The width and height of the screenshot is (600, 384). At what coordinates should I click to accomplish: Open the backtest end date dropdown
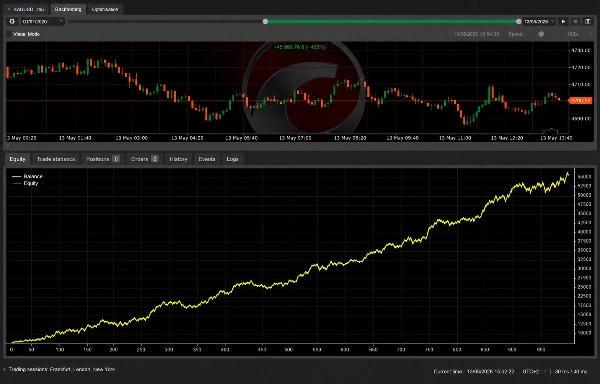(539, 22)
